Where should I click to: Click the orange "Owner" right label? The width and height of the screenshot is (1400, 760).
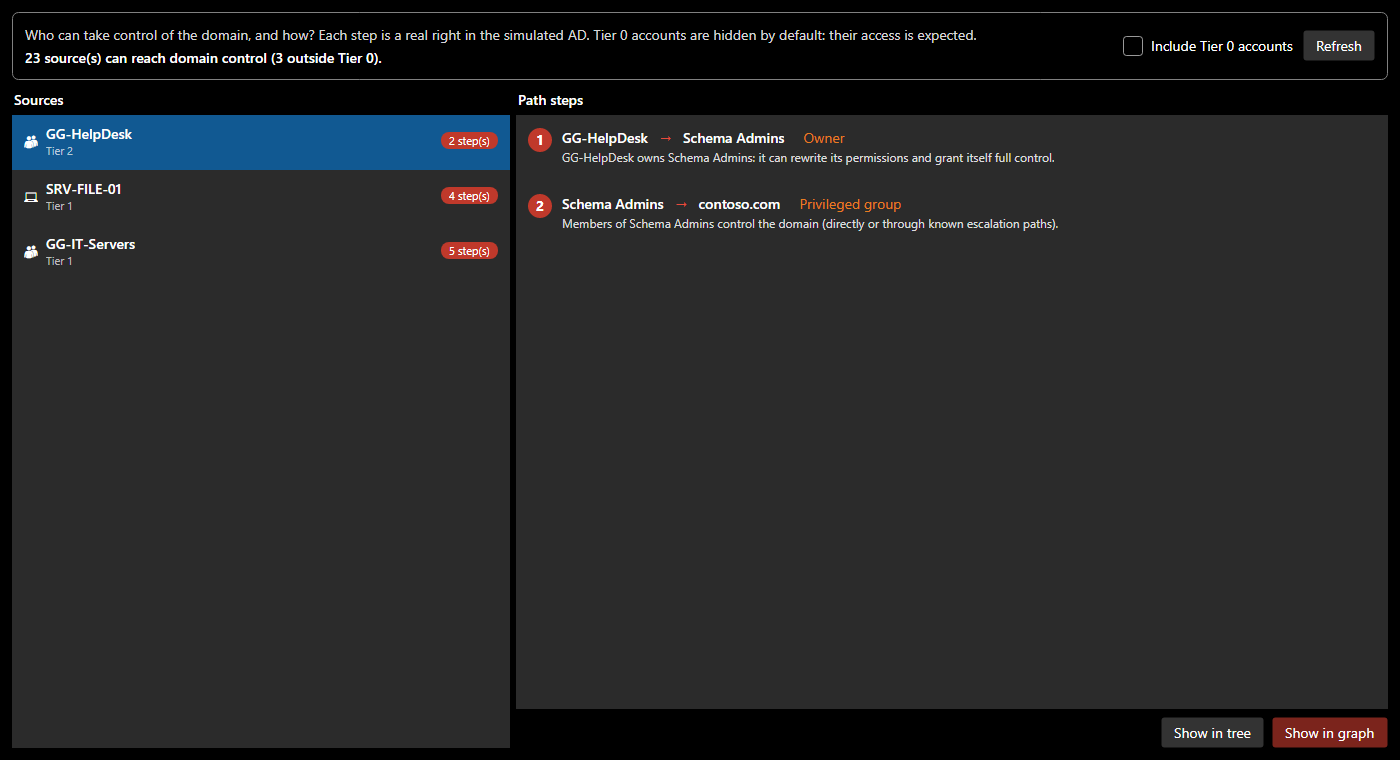click(x=824, y=138)
